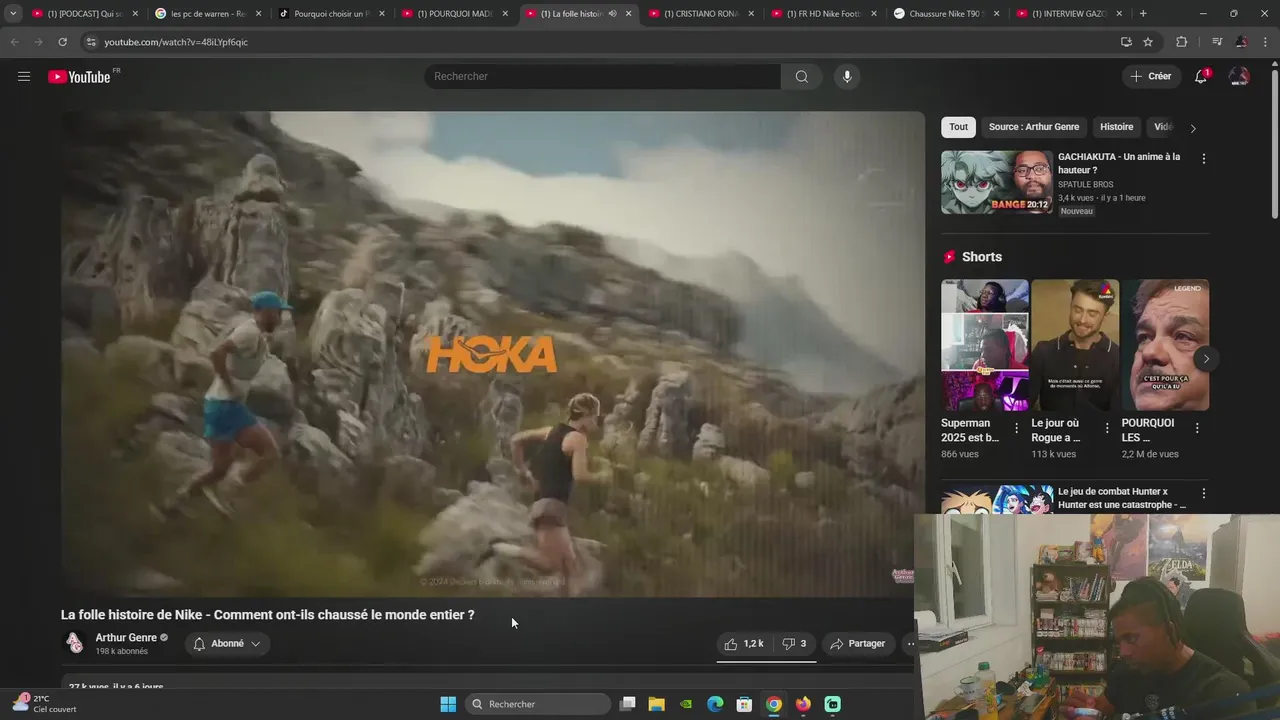Bookmark this page with the star
Screen dimensions: 1280x720
(1148, 42)
